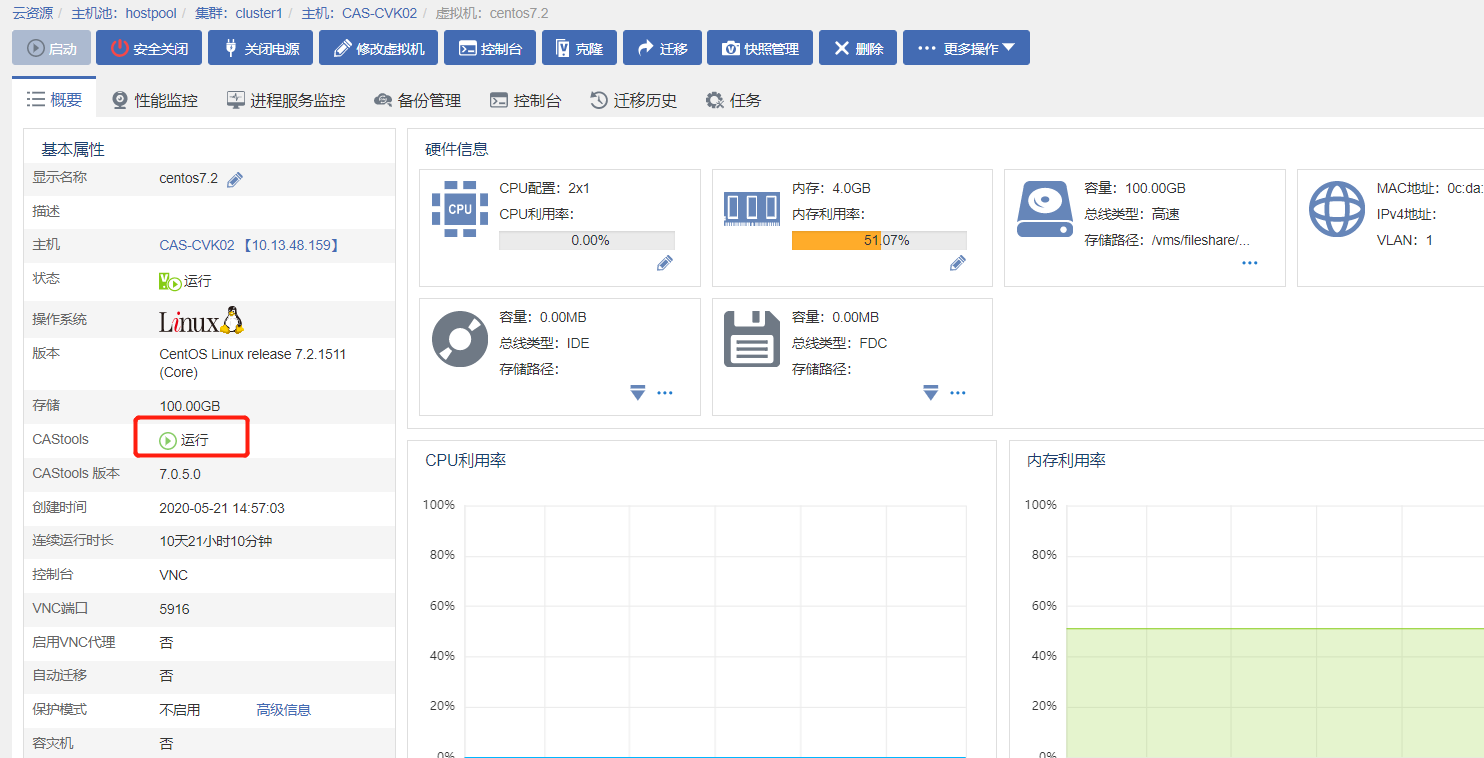The height and width of the screenshot is (758, 1484).
Task: Click the CAStools green play icon
Action: coord(168,440)
